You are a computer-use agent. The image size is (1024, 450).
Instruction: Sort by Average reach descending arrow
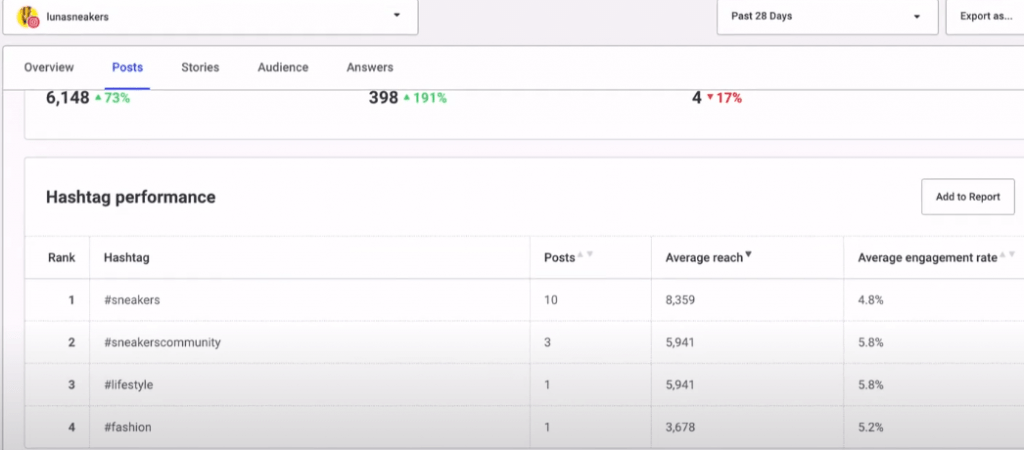(748, 254)
